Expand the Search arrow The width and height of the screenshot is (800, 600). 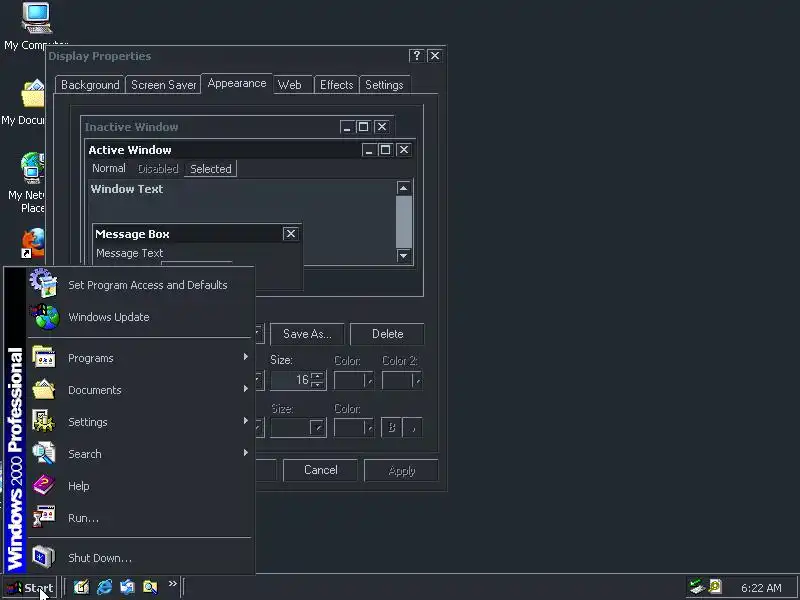pos(245,453)
